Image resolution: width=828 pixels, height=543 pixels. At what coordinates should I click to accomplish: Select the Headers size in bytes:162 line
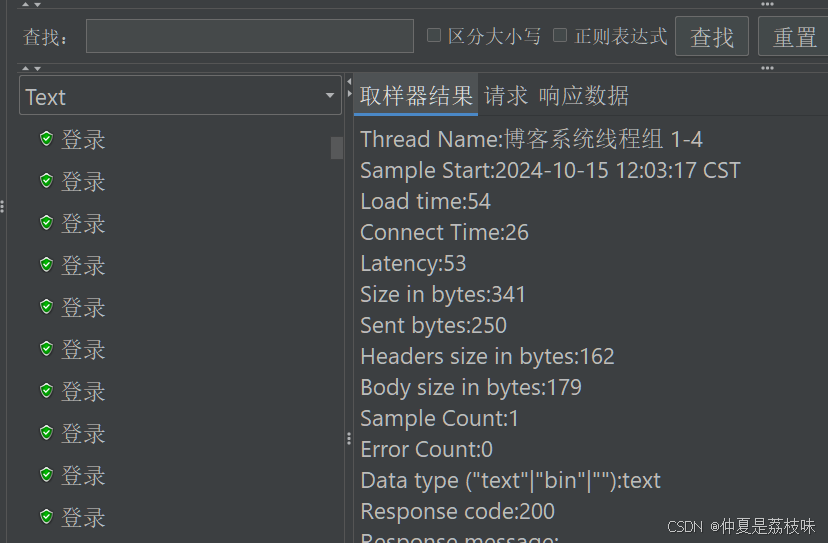(x=487, y=357)
